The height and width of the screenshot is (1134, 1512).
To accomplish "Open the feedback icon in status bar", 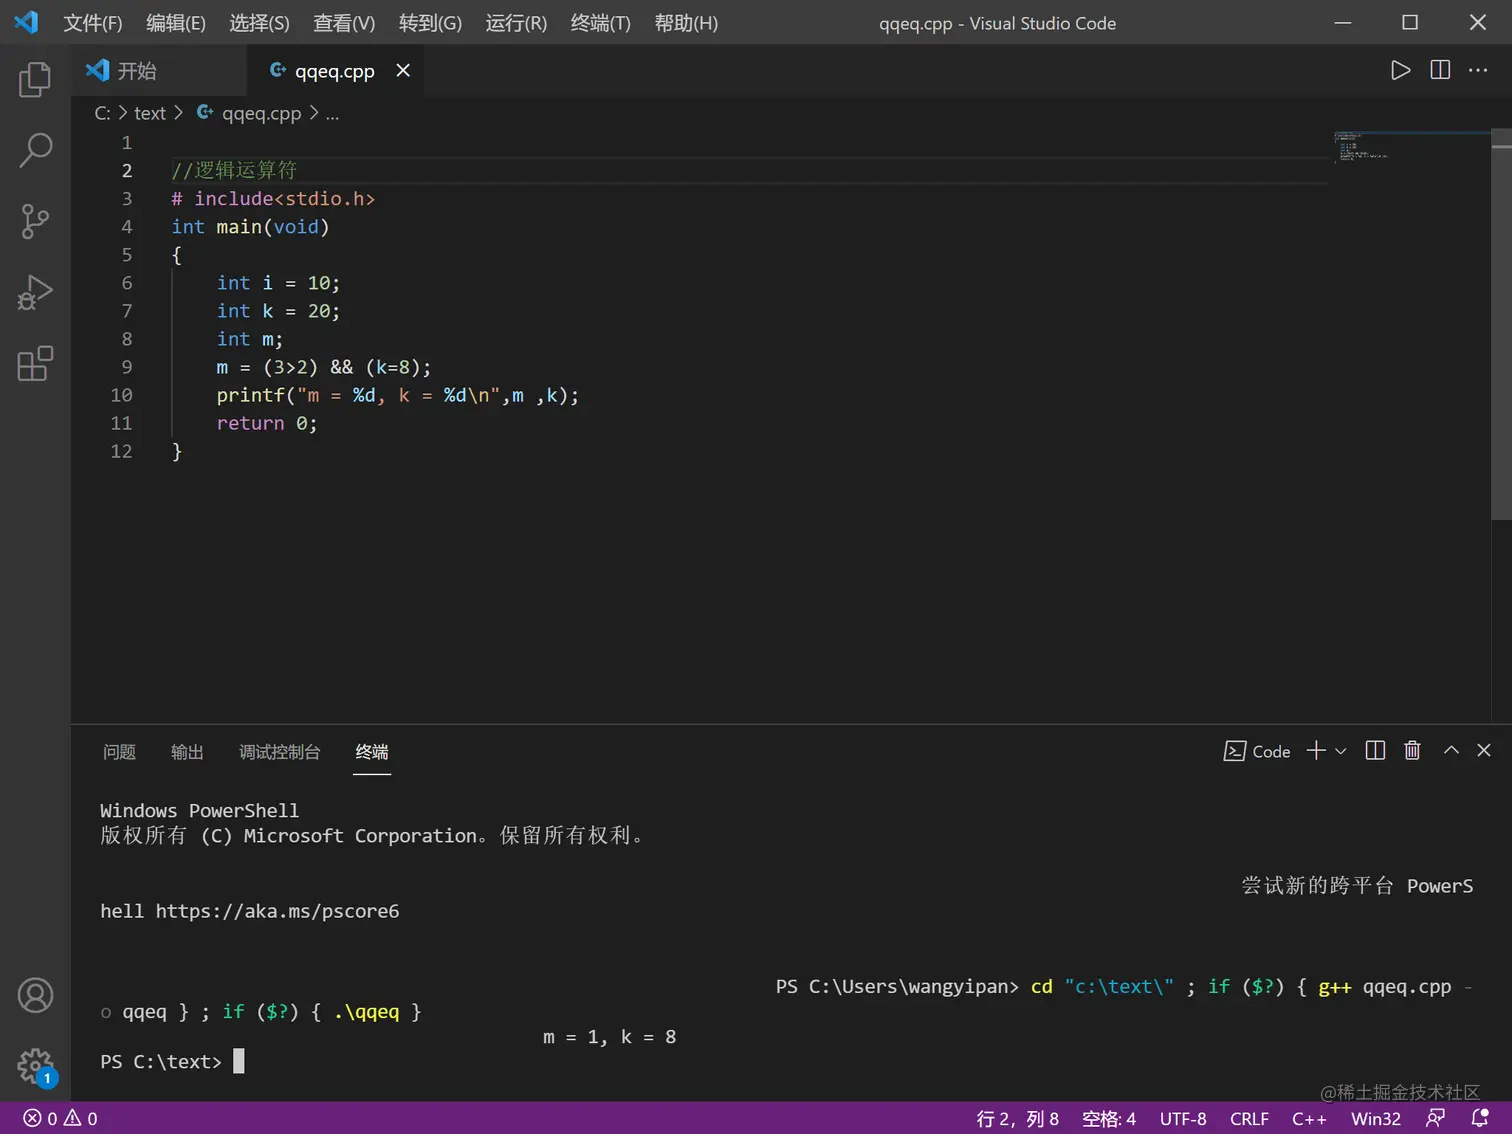I will (x=1435, y=1118).
